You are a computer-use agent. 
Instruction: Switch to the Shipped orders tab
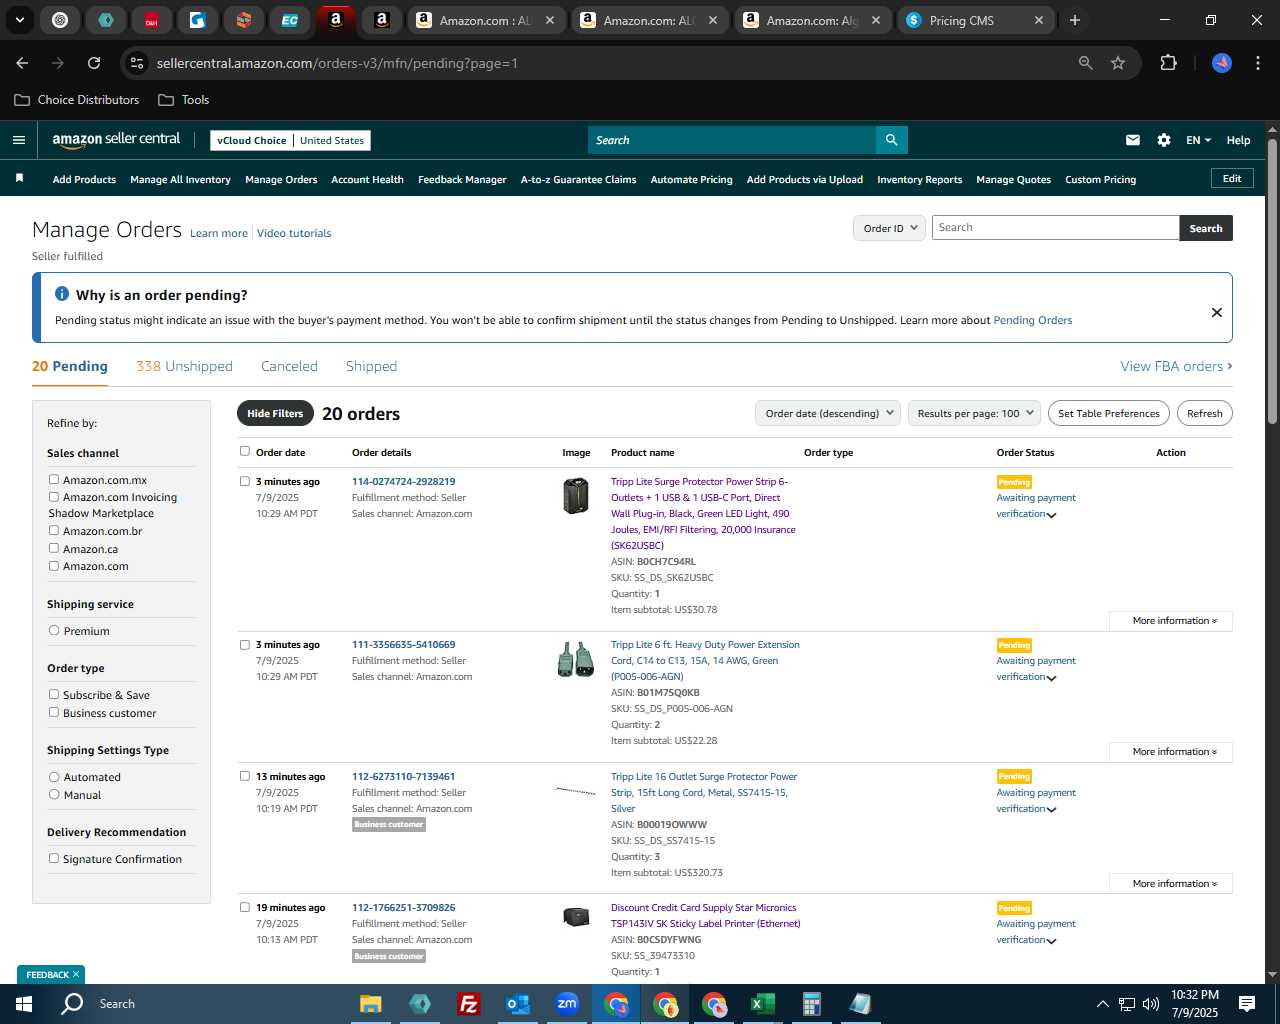coord(371,366)
